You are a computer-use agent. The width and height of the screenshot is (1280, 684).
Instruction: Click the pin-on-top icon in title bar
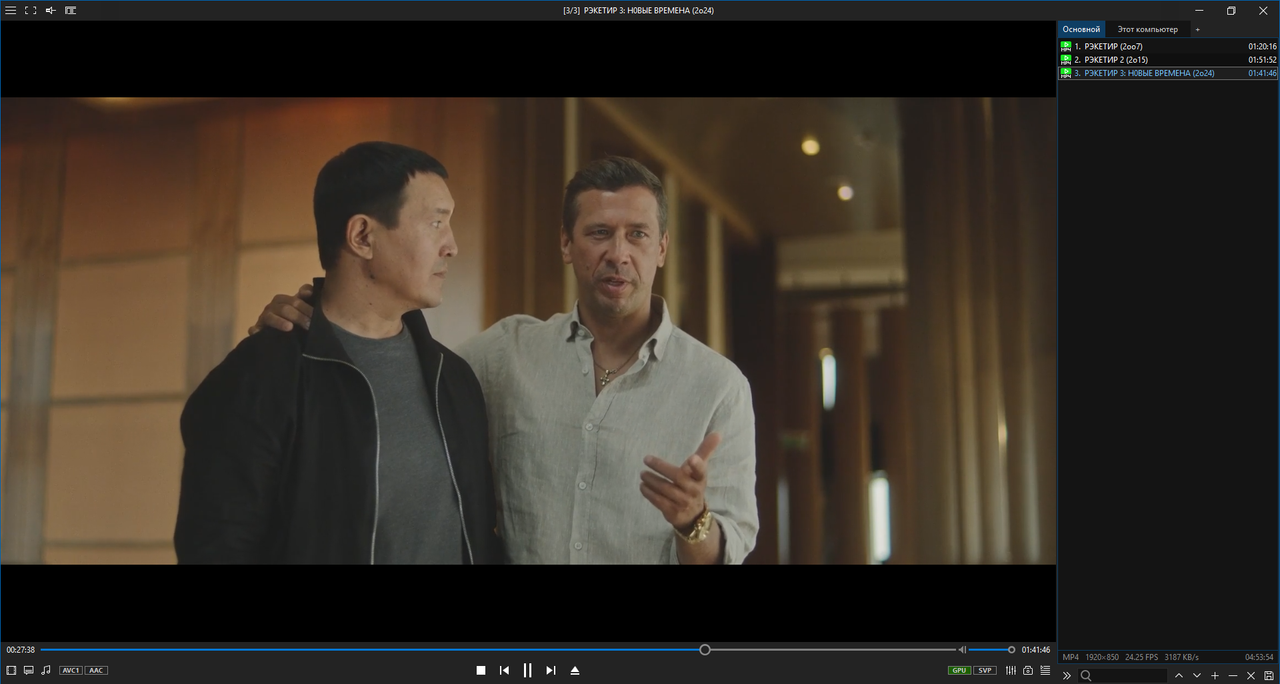tap(50, 10)
